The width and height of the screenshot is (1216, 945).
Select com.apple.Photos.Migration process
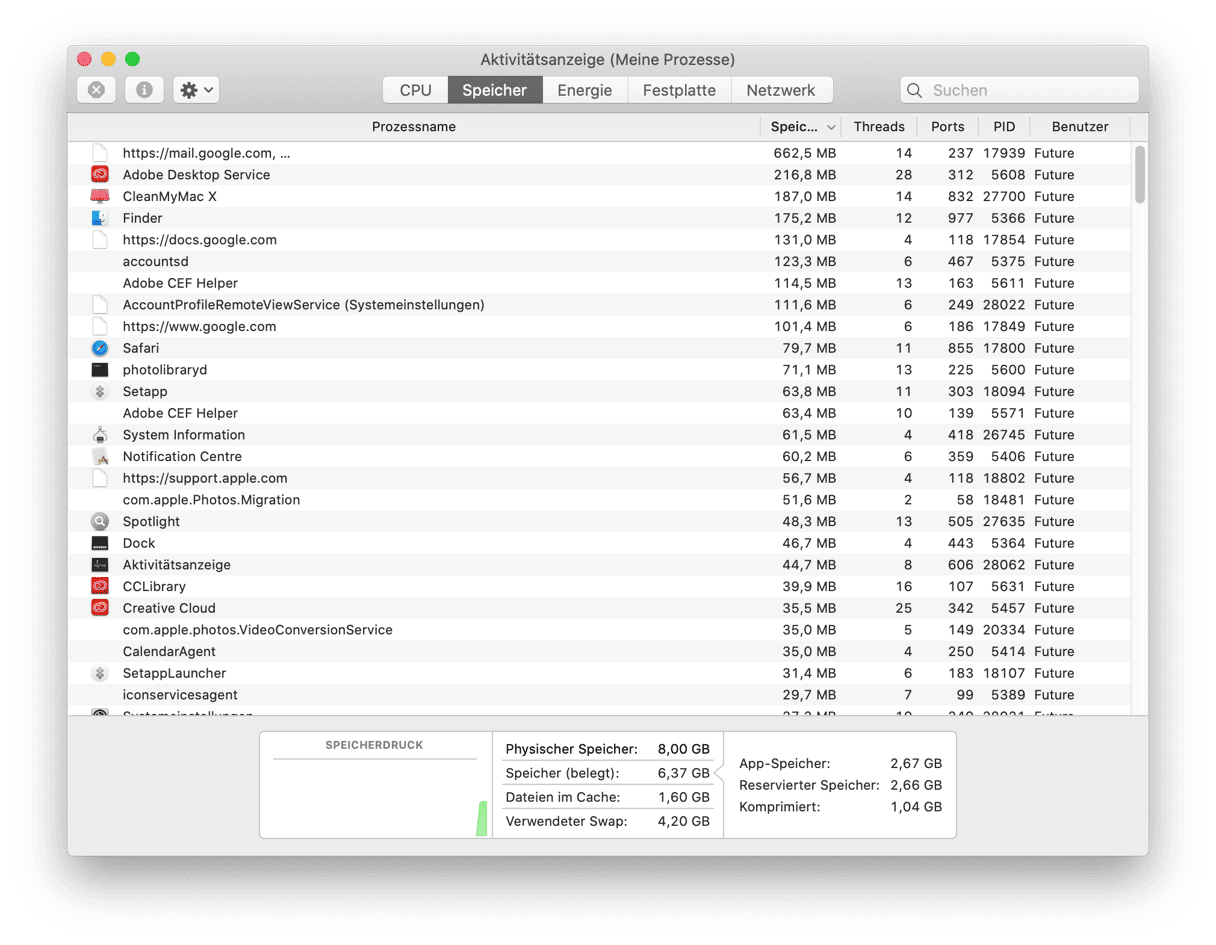[x=600, y=500]
